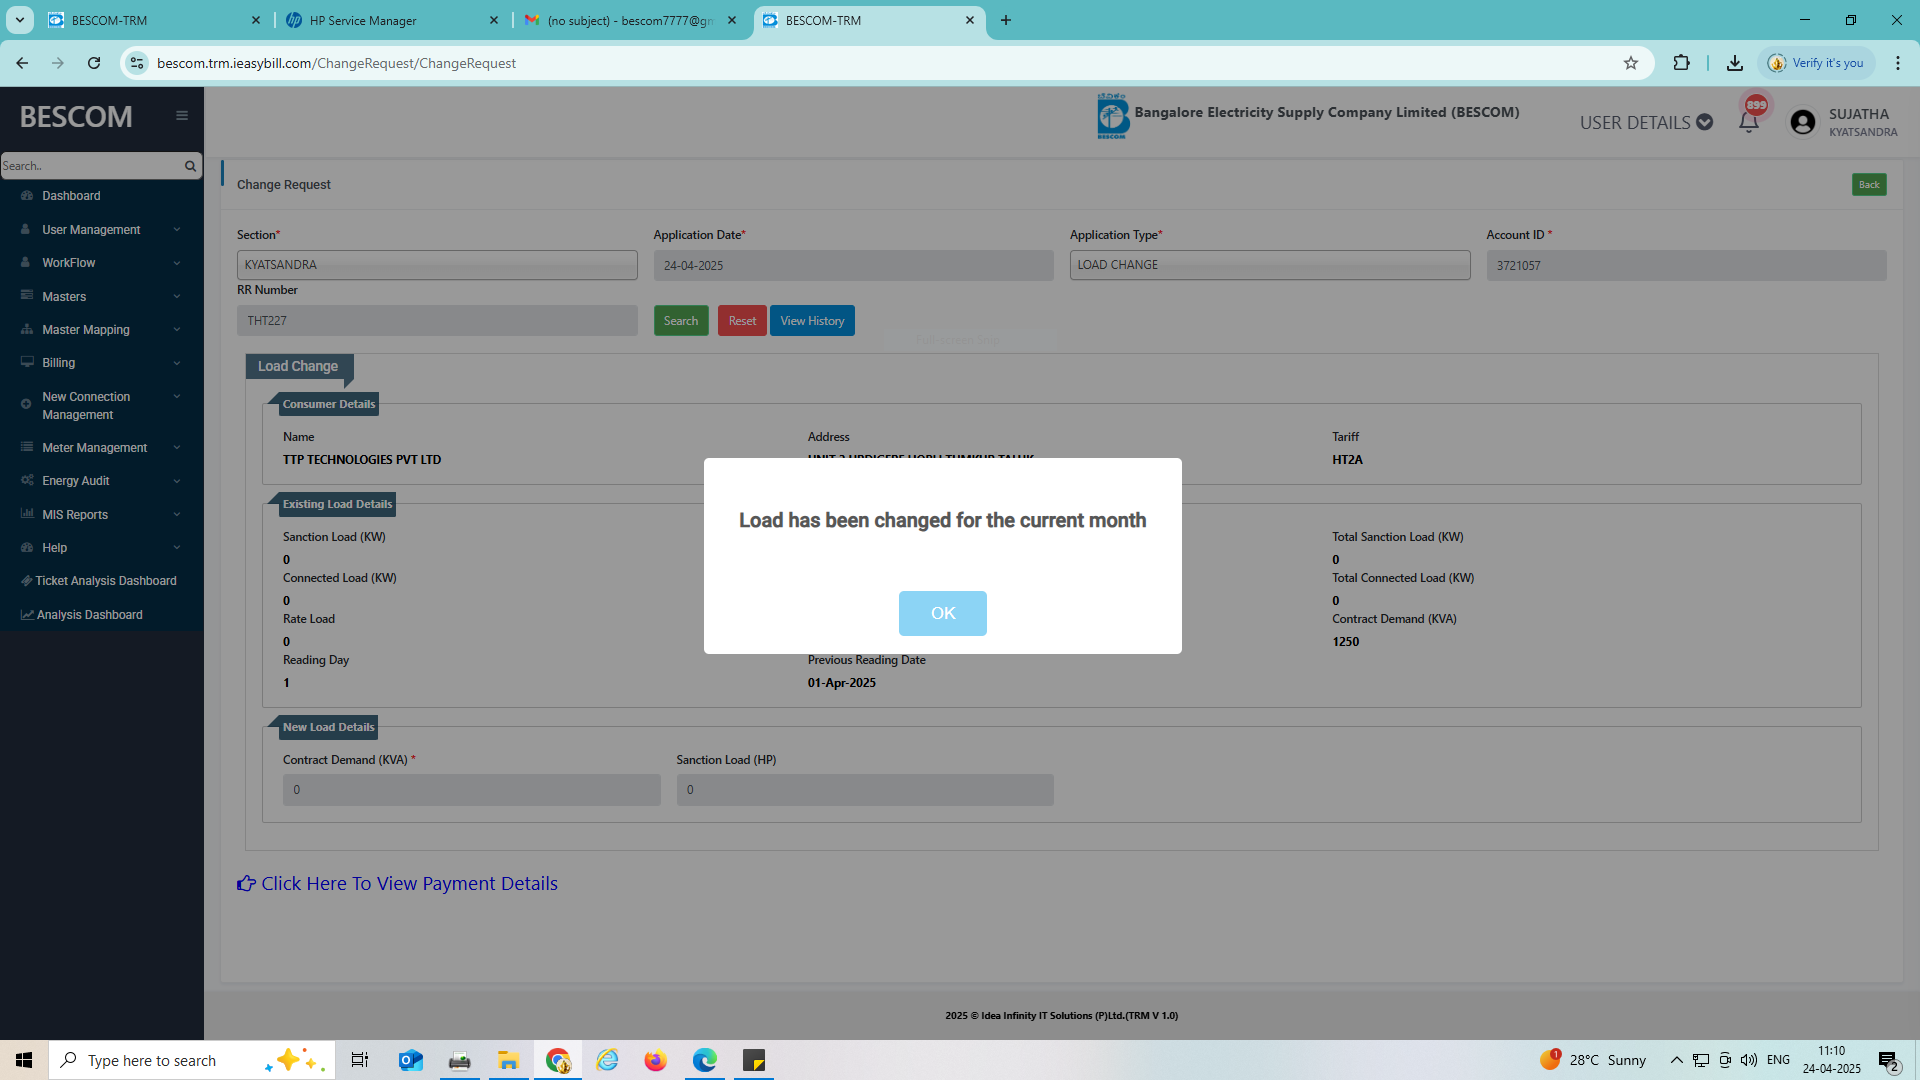Open Internet Explorer from the taskbar
1920x1080 pixels.
point(607,1060)
